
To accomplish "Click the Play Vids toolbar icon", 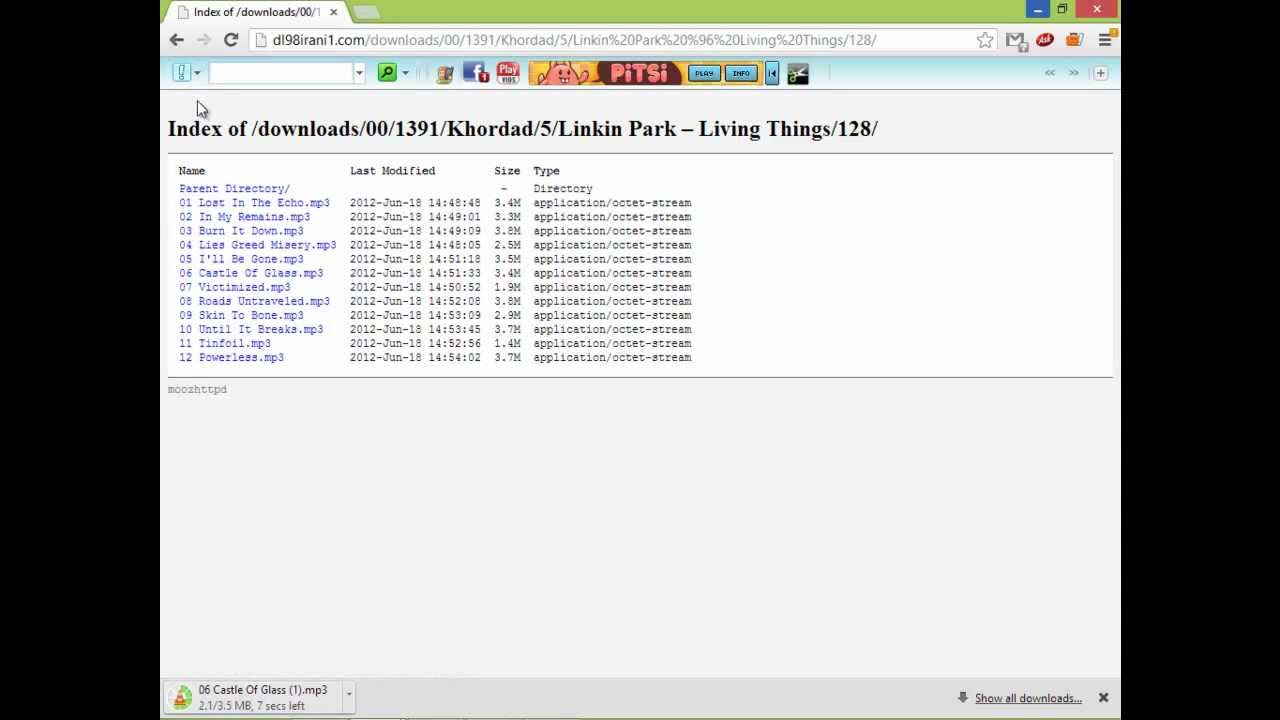I will [508, 73].
